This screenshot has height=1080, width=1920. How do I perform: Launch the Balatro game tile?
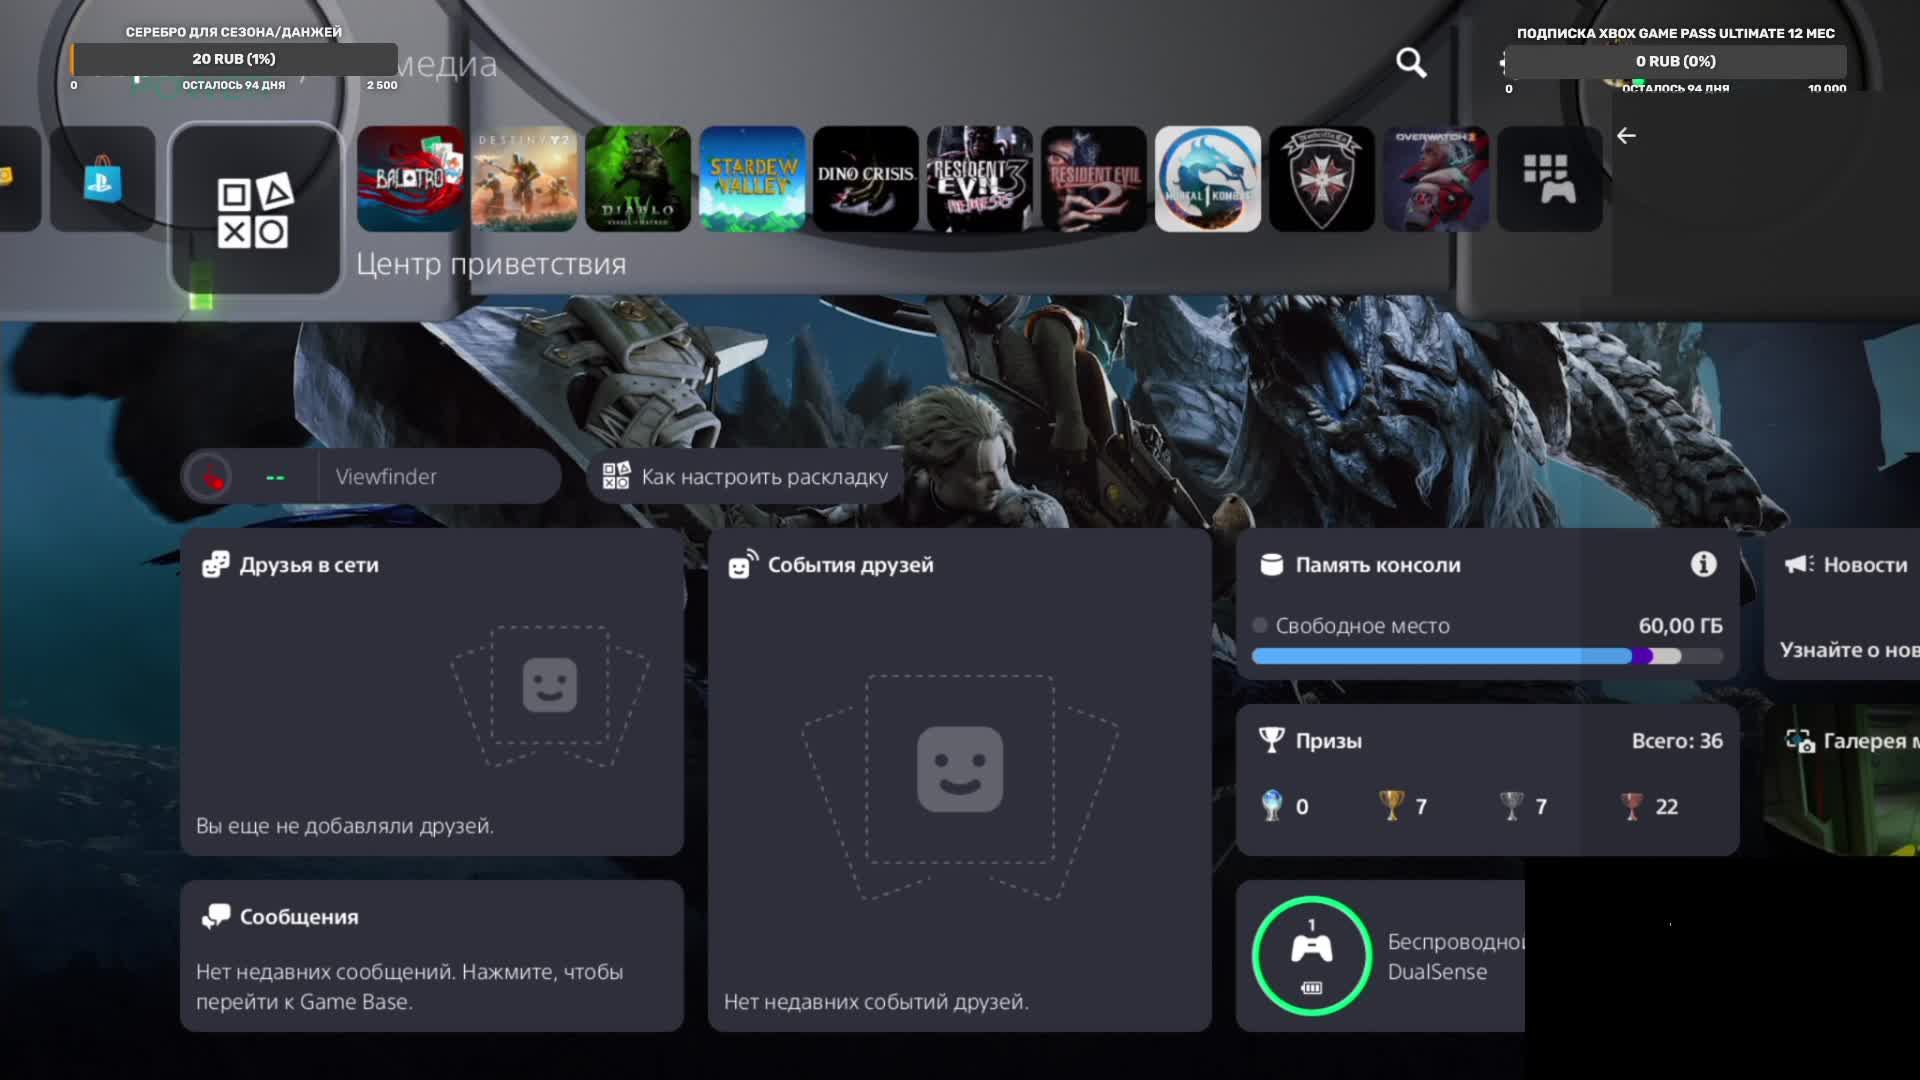[411, 179]
